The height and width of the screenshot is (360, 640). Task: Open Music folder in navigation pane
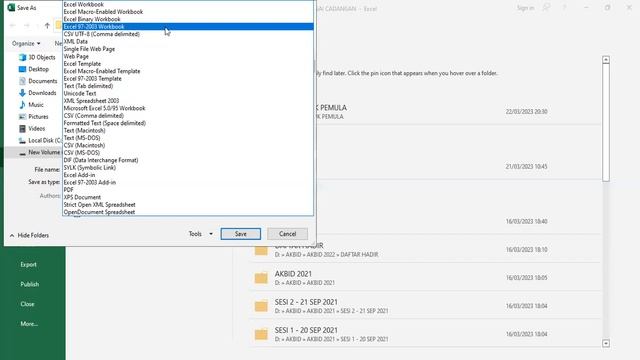click(31, 105)
